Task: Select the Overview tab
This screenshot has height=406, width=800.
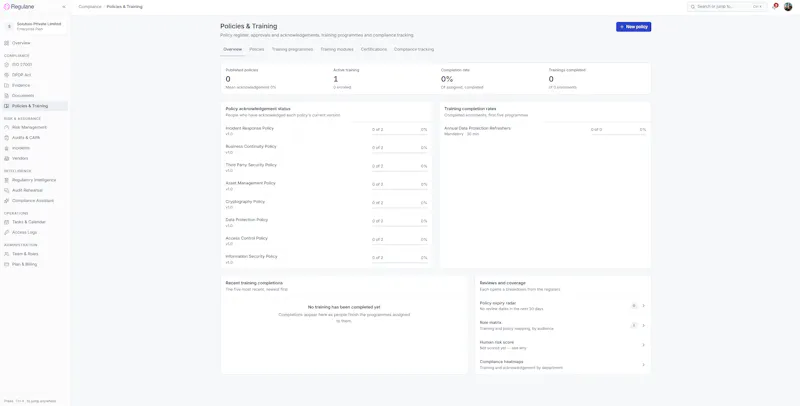Action: pyautogui.click(x=232, y=49)
